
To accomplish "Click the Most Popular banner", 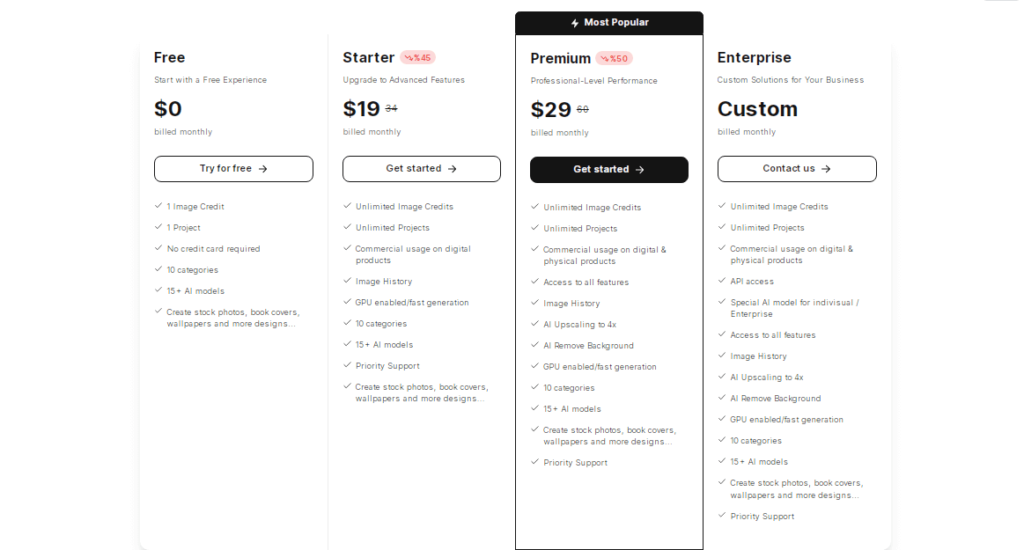I will [609, 23].
